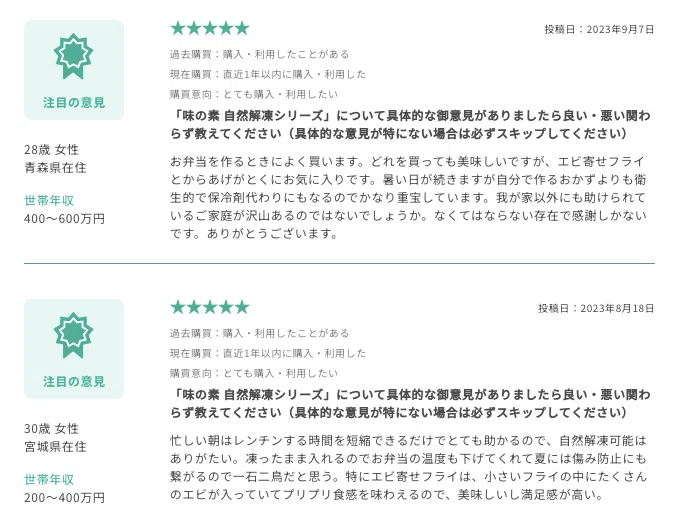
Task: Click the second review's bold question heading
Action: tap(410, 403)
